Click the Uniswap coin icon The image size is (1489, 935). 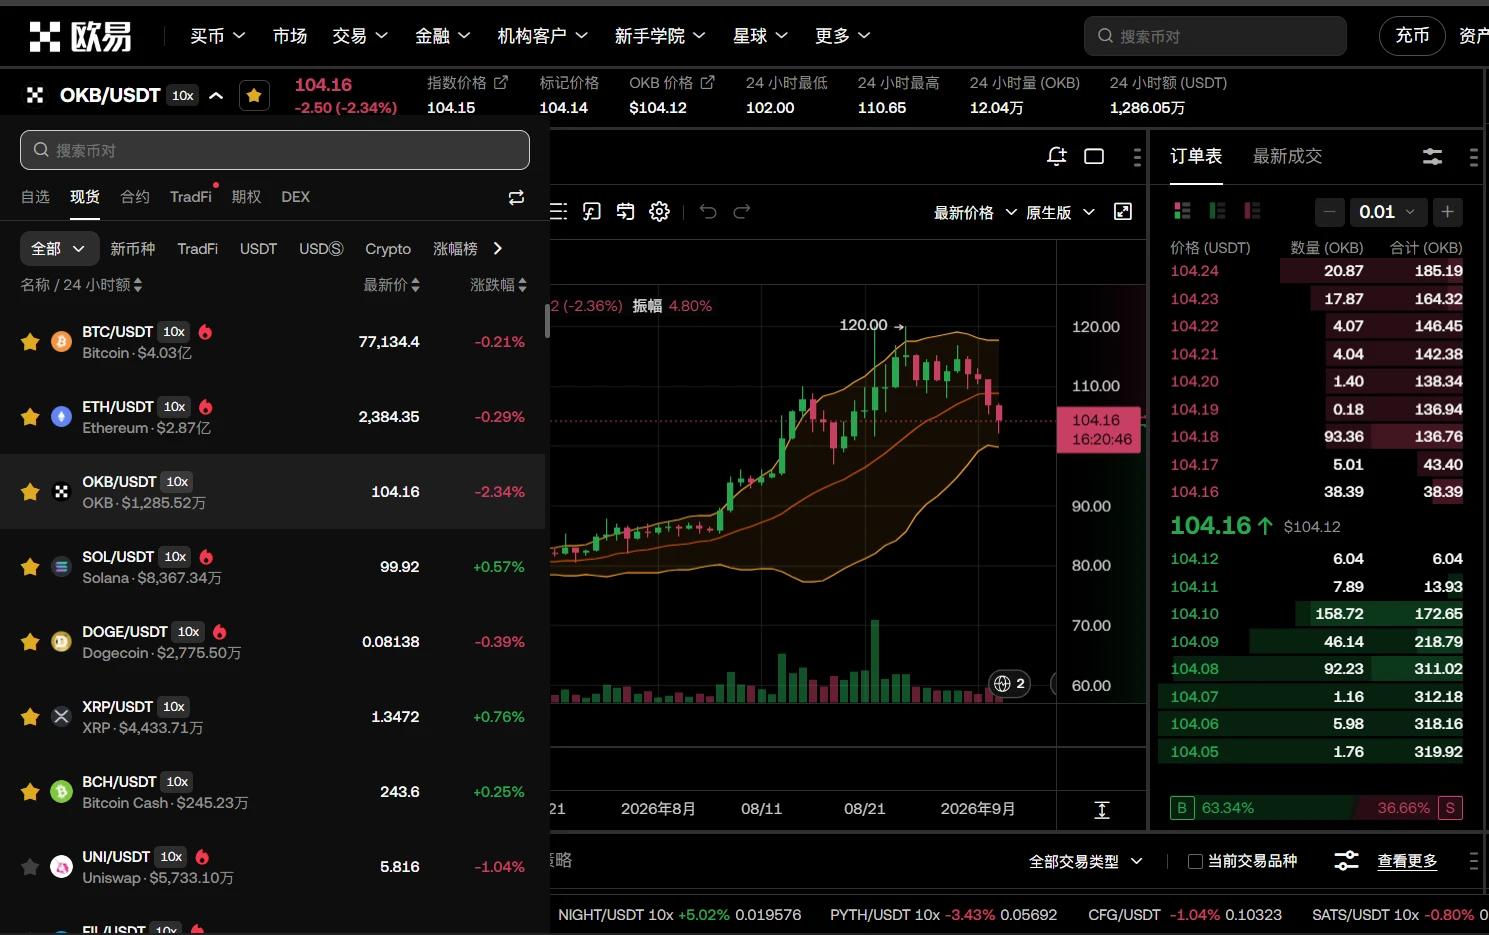click(61, 867)
